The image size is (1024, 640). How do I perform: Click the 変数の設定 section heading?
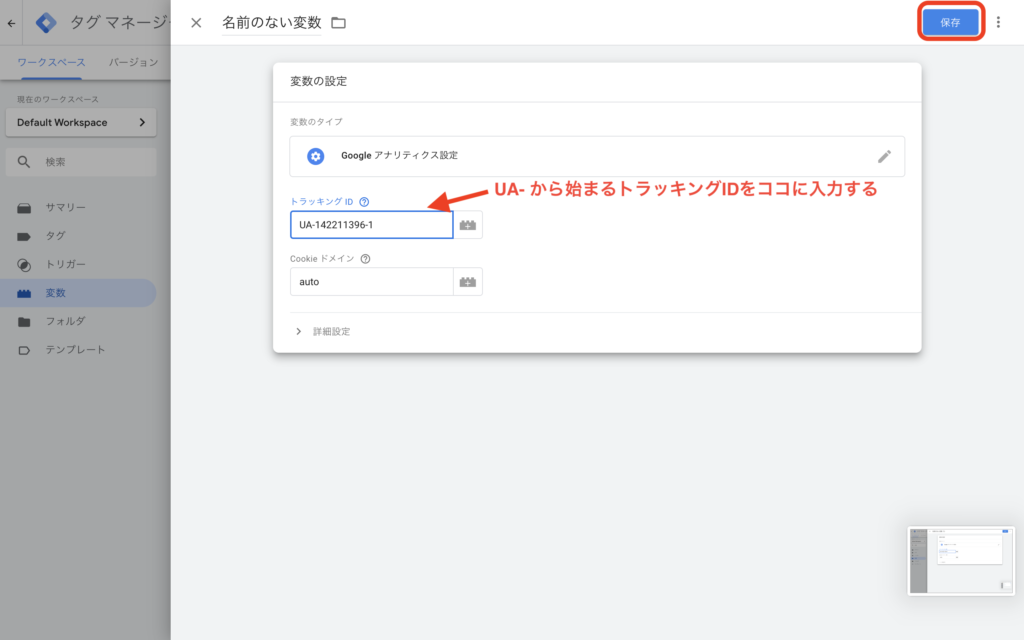coord(319,81)
